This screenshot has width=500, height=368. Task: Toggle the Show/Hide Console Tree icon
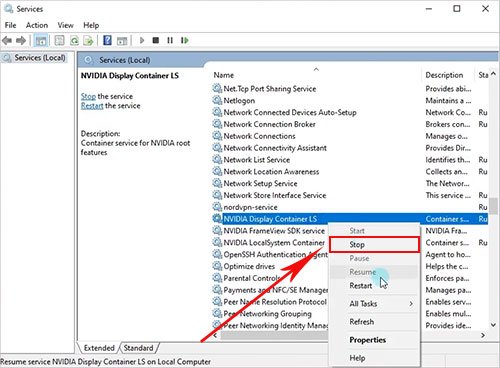(41, 41)
